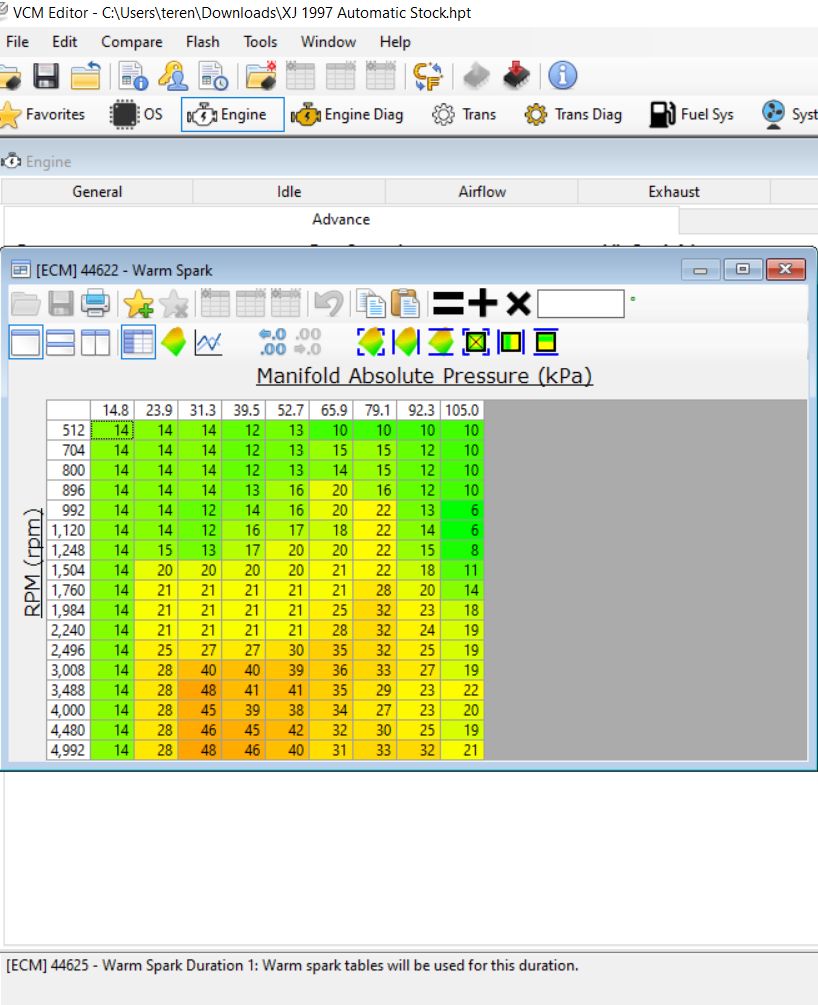Click the value input field in table toolbar
Screen dimensions: 818x1005
coord(580,303)
